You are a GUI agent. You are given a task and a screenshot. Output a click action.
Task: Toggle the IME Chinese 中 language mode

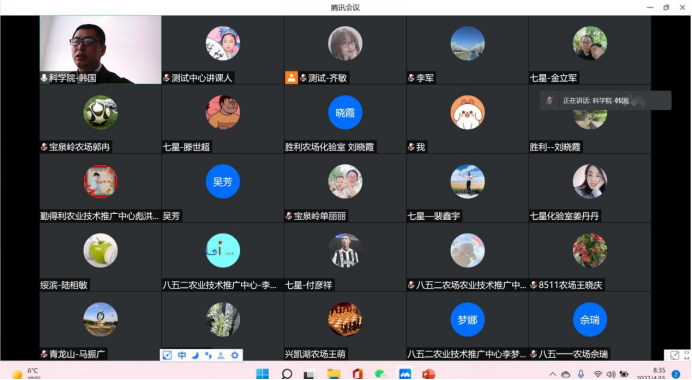click(182, 355)
